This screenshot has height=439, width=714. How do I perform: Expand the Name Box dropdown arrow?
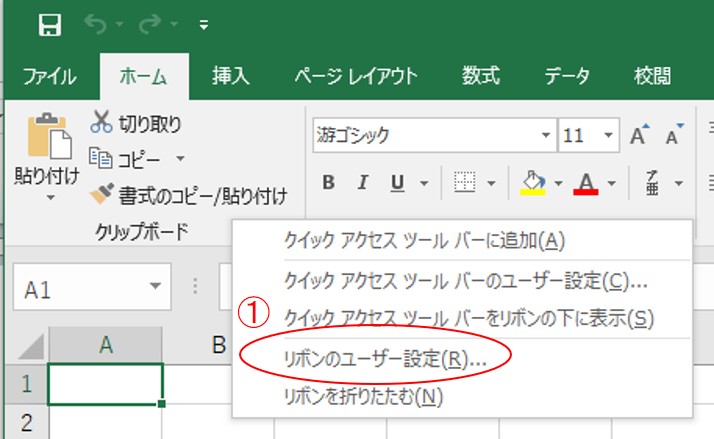coord(154,289)
